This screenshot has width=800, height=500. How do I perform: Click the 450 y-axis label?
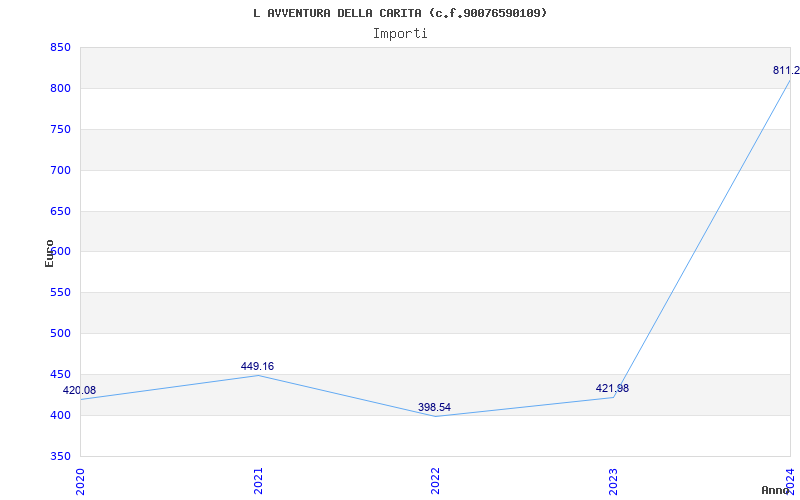[x=60, y=374]
